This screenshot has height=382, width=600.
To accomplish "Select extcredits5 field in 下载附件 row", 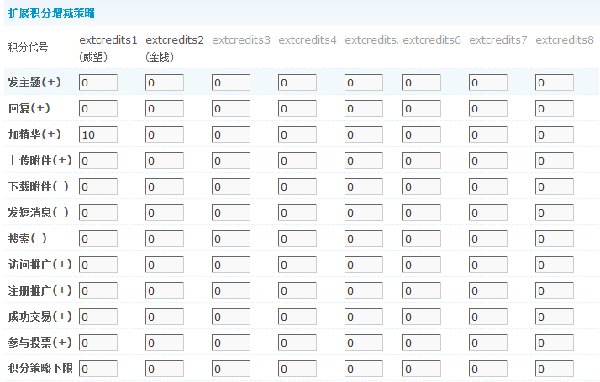I will [x=364, y=187].
